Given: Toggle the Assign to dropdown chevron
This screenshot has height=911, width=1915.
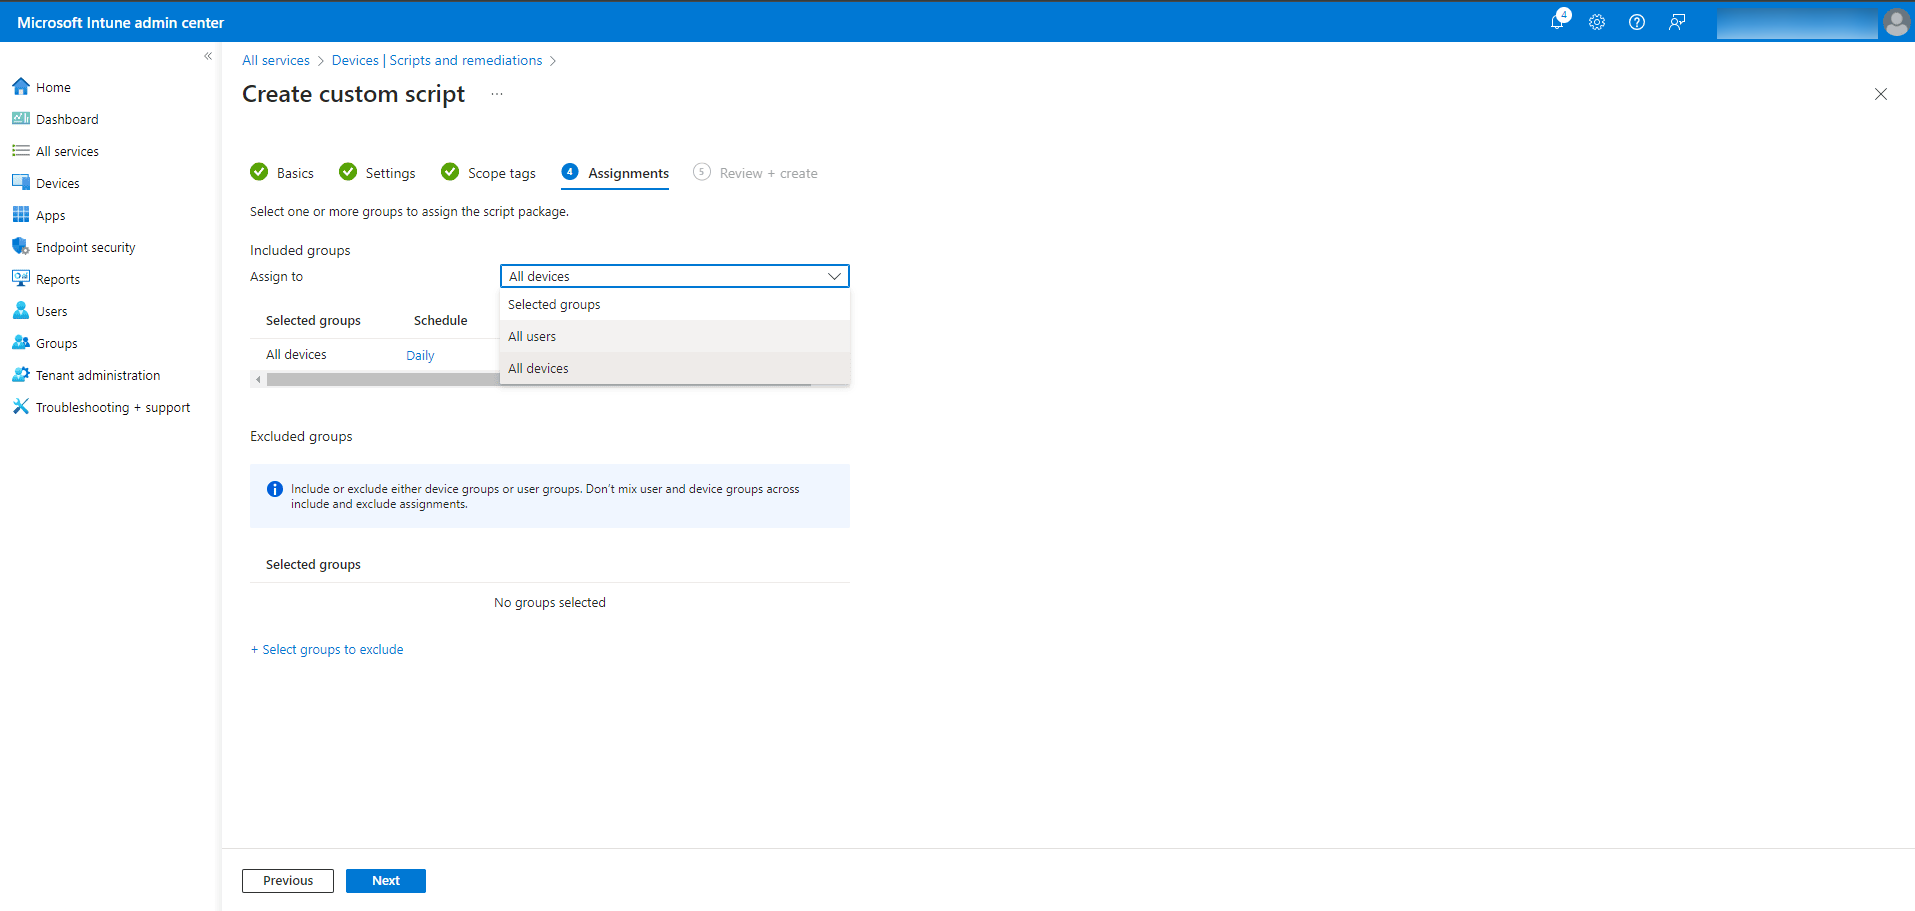Looking at the screenshot, I should click(x=834, y=276).
